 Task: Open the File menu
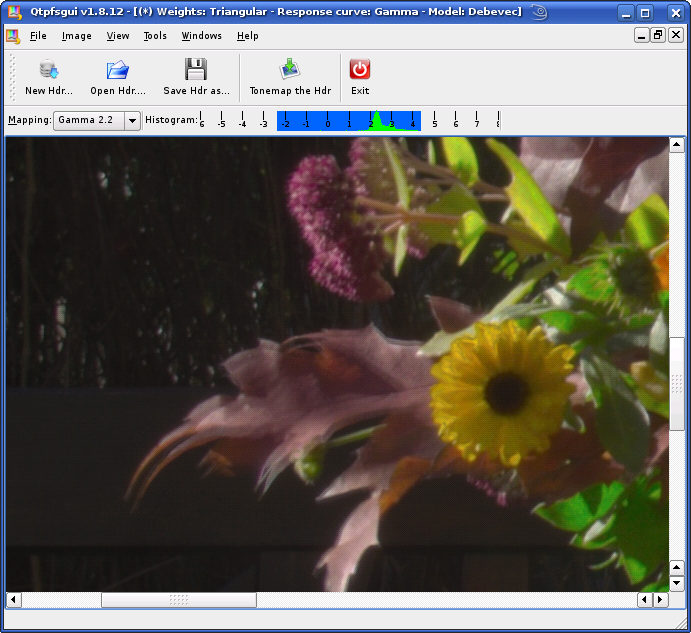[38, 36]
